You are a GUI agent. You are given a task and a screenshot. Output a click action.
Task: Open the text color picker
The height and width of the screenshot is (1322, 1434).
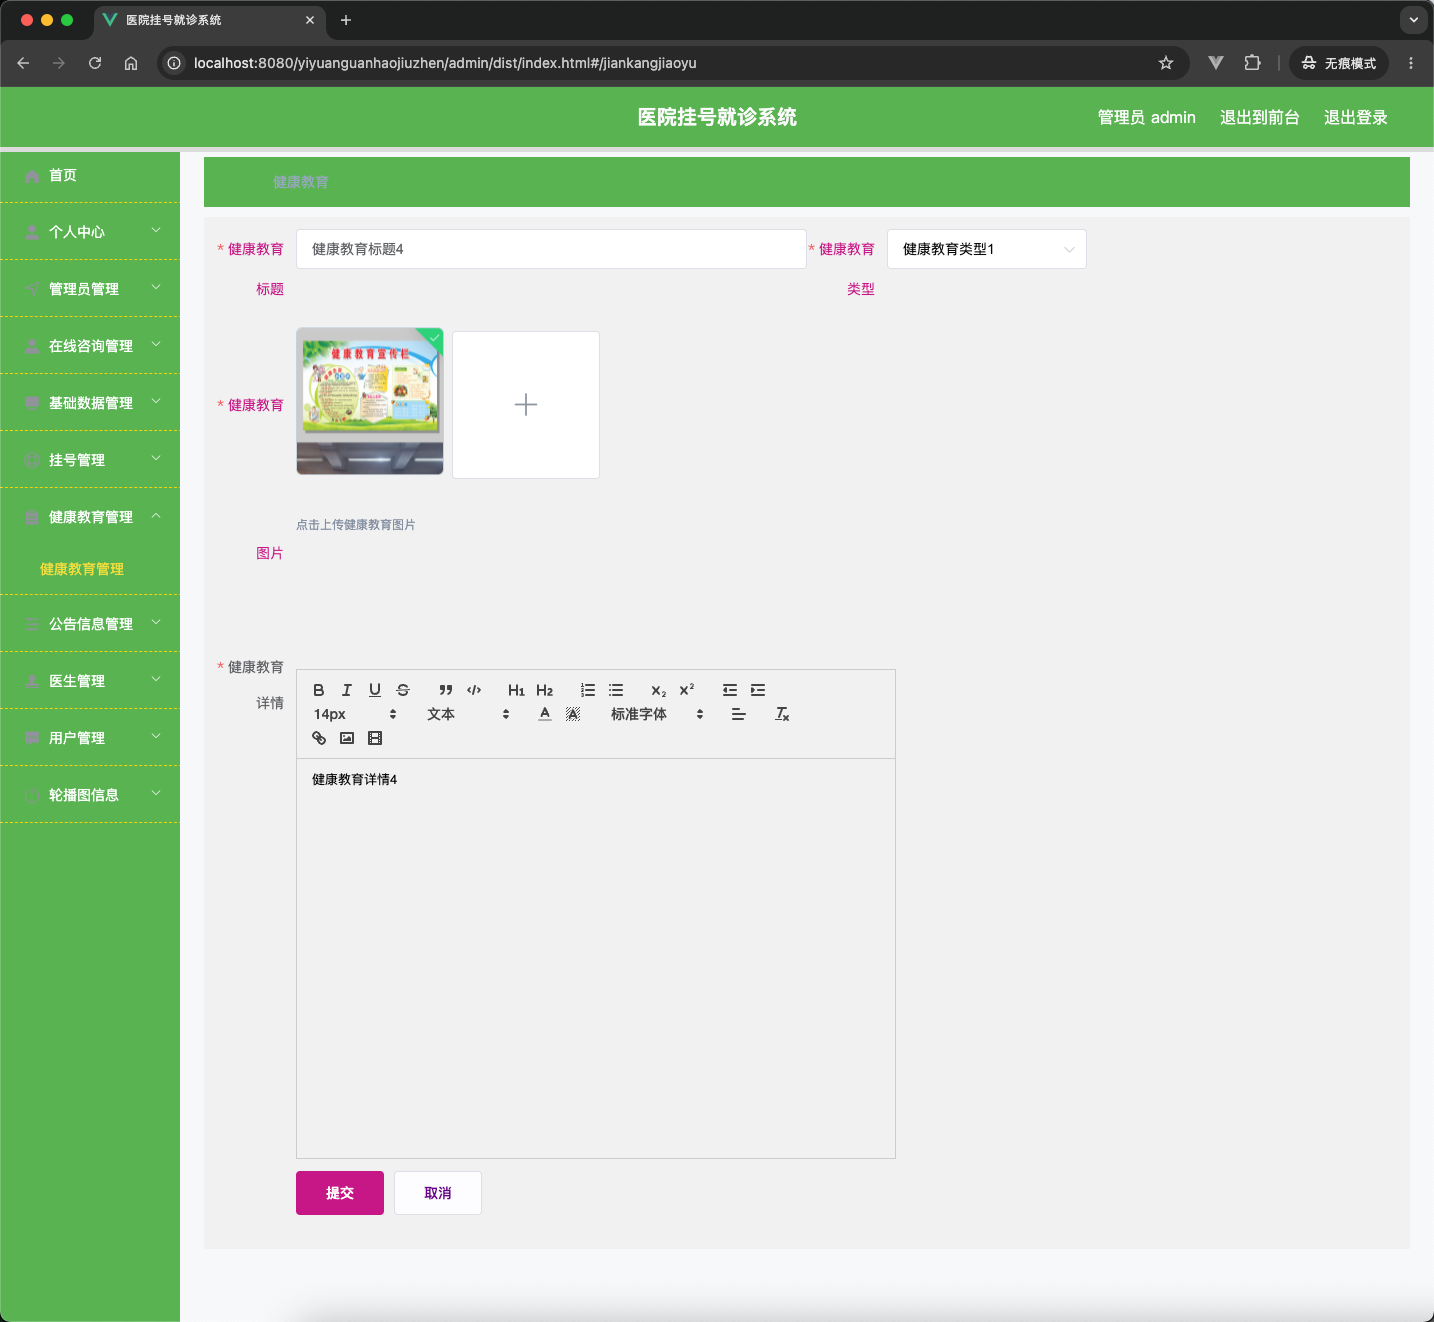545,714
